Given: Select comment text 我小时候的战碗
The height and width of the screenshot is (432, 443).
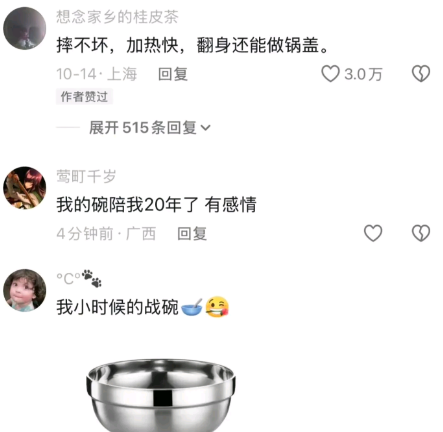Looking at the screenshot, I should click(117, 307).
